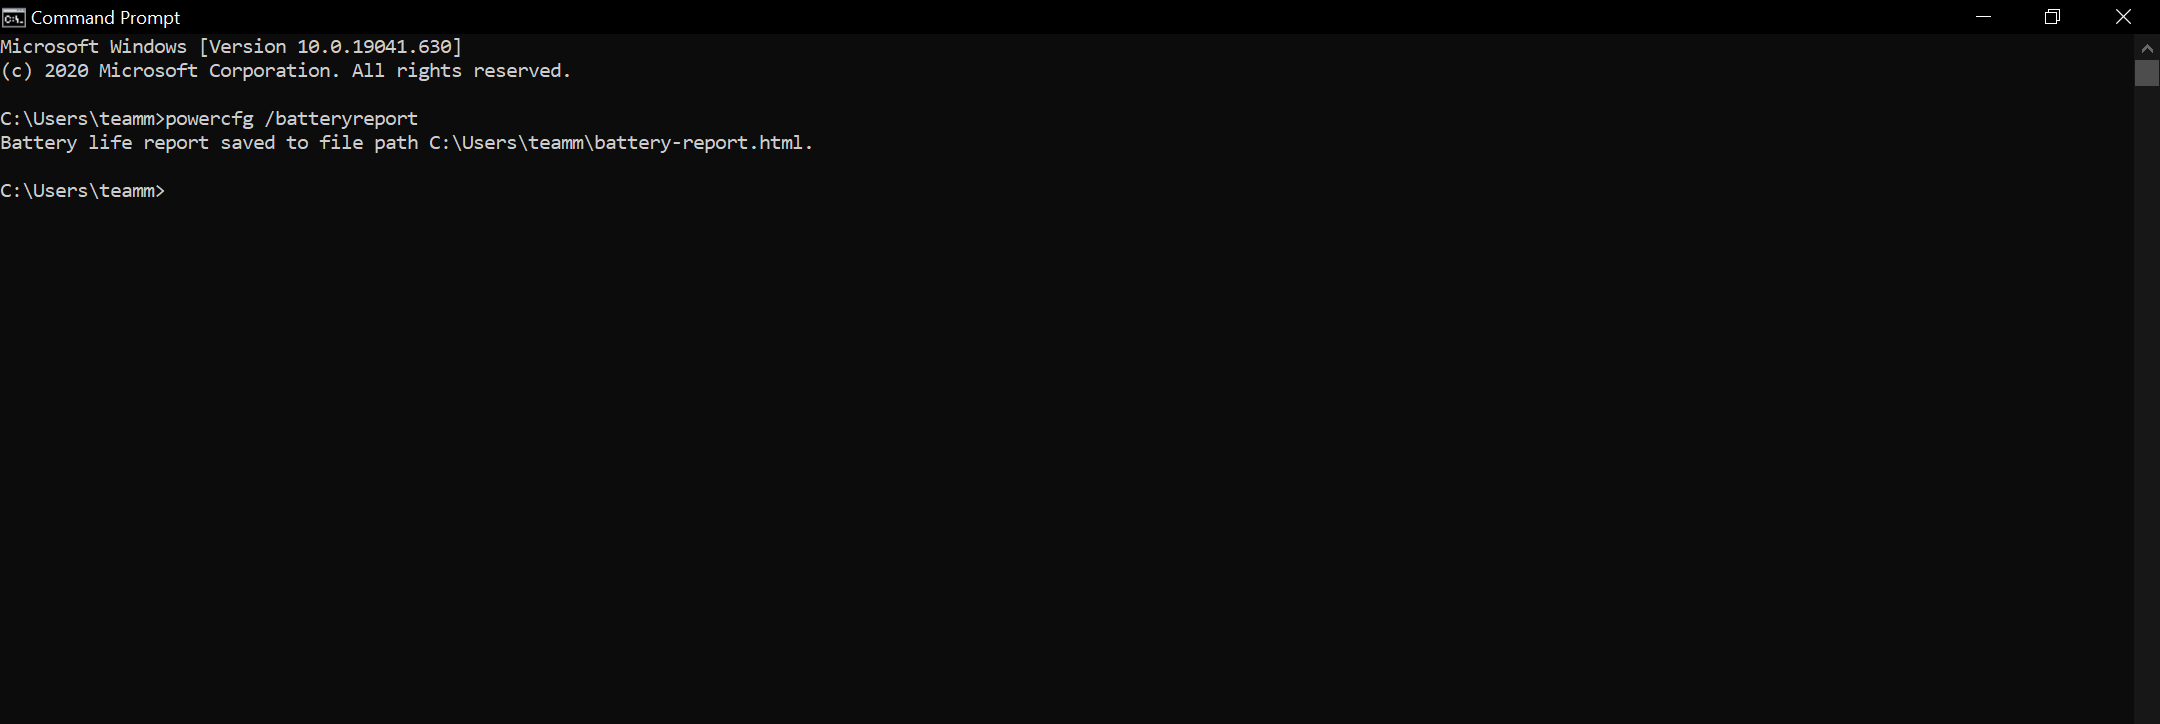Minimize the Command Prompt window

pyautogui.click(x=1984, y=17)
